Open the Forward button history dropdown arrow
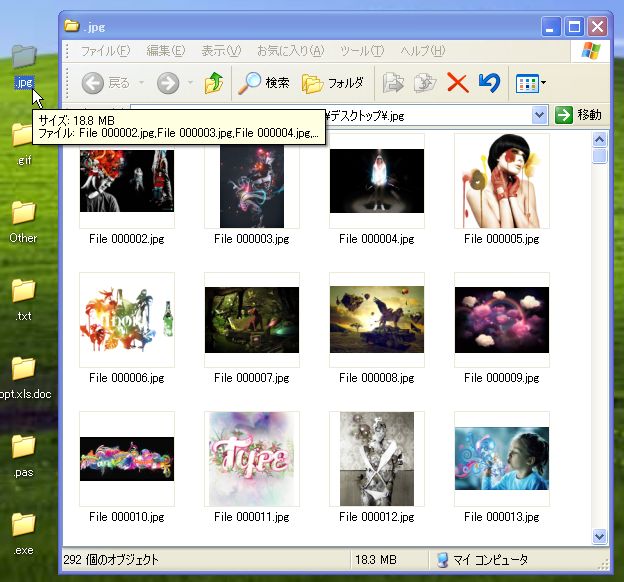Image resolution: width=624 pixels, height=582 pixels. click(x=190, y=83)
